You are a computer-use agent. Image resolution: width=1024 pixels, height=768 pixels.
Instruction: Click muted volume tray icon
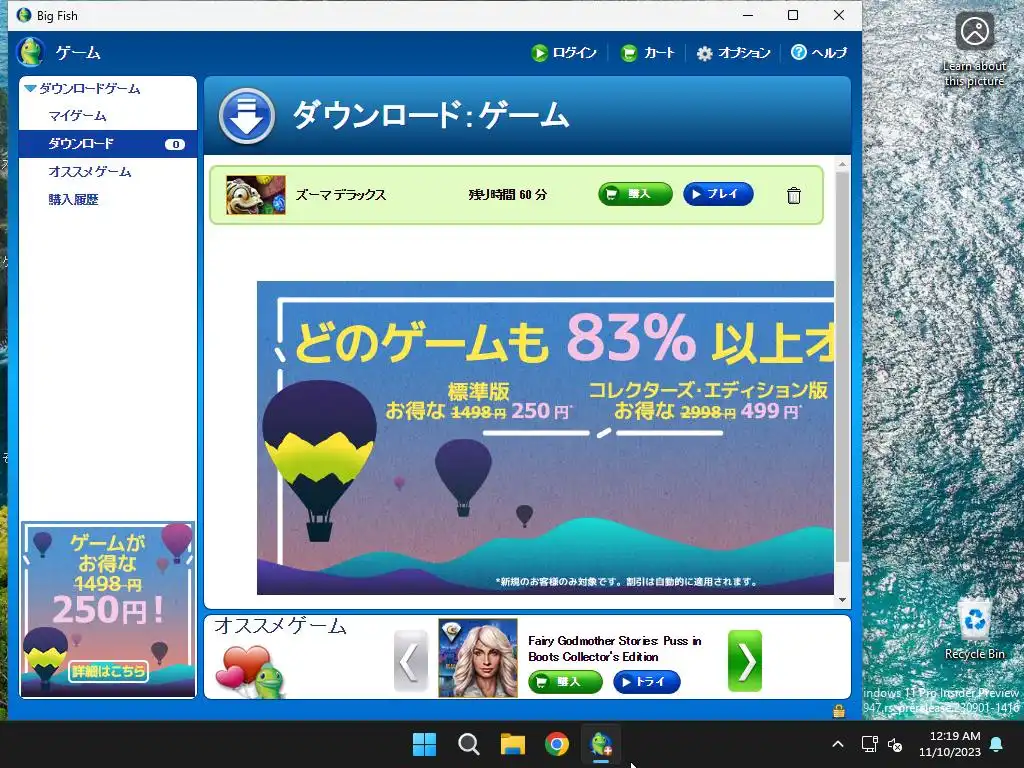pos(895,744)
